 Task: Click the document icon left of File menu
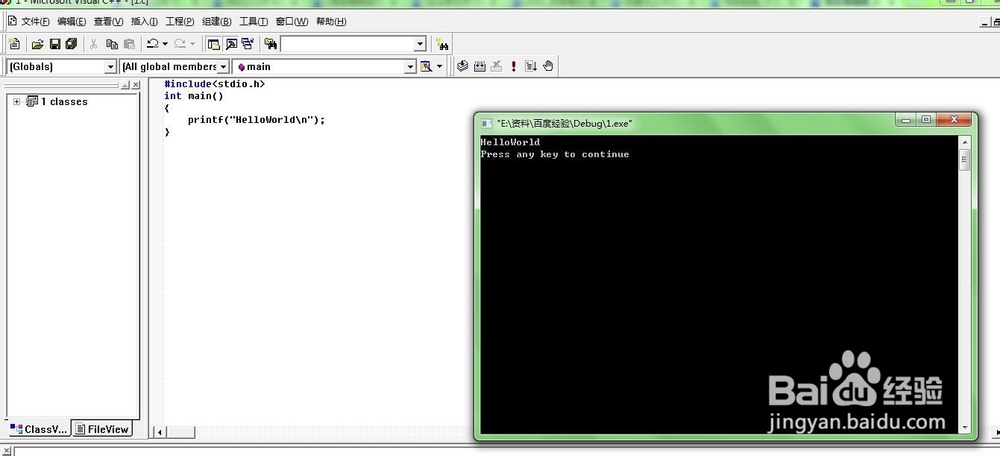coord(11,21)
